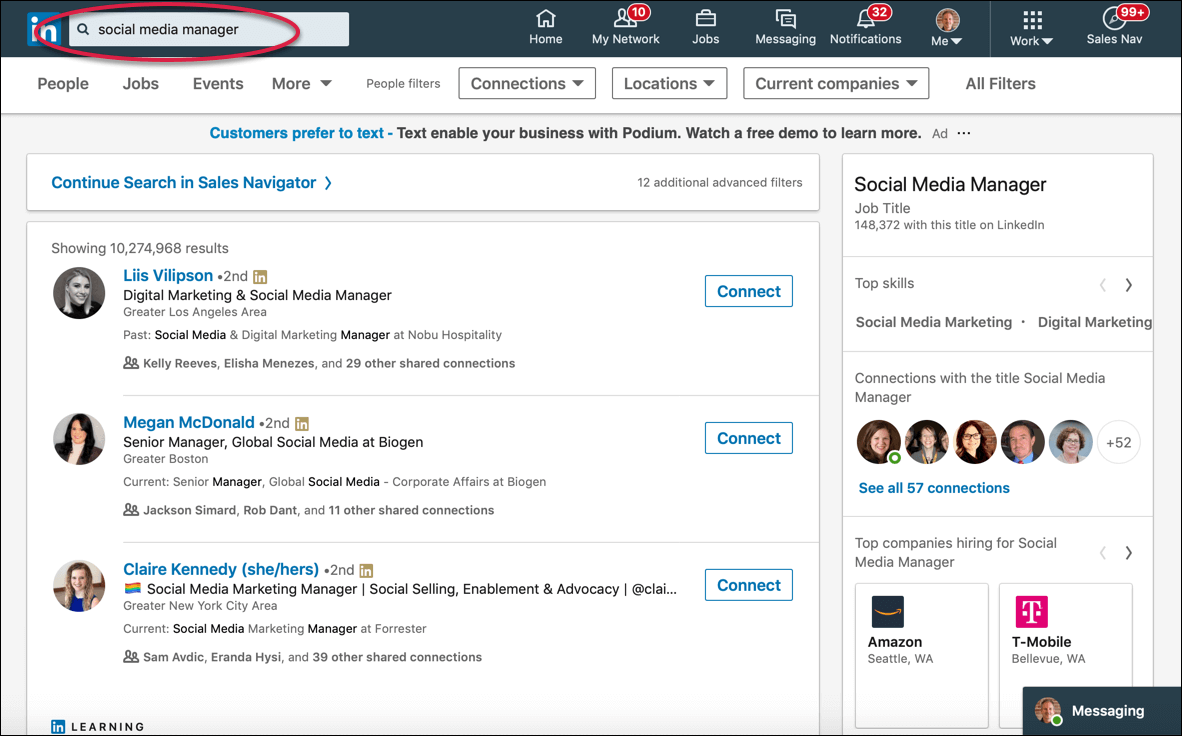This screenshot has height=736, width=1182.
Task: Open the Current companies filter dropdown
Action: (x=836, y=84)
